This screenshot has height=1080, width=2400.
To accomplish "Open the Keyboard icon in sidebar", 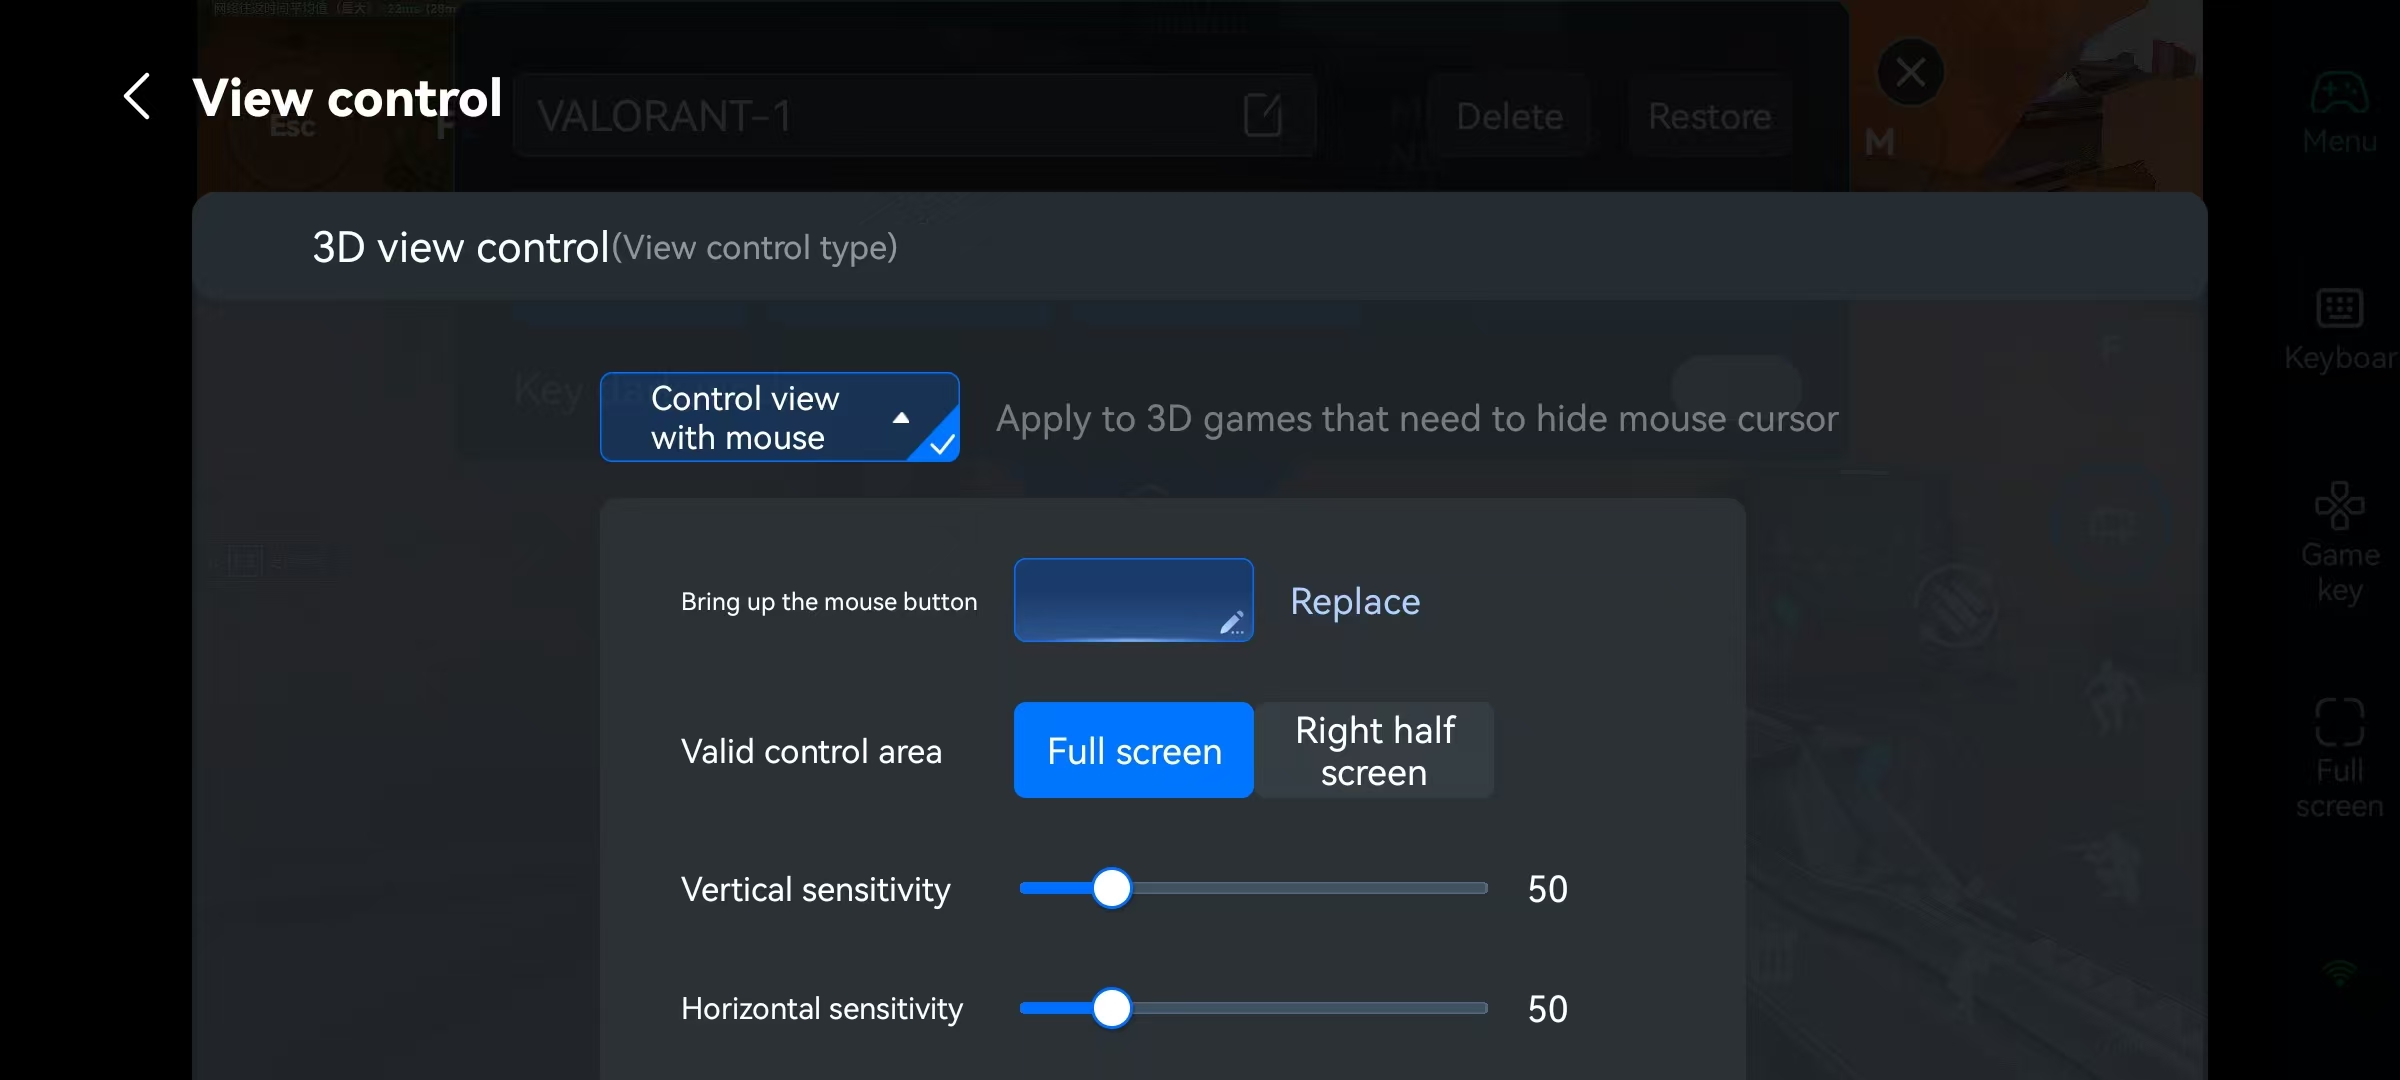I will coord(2338,309).
